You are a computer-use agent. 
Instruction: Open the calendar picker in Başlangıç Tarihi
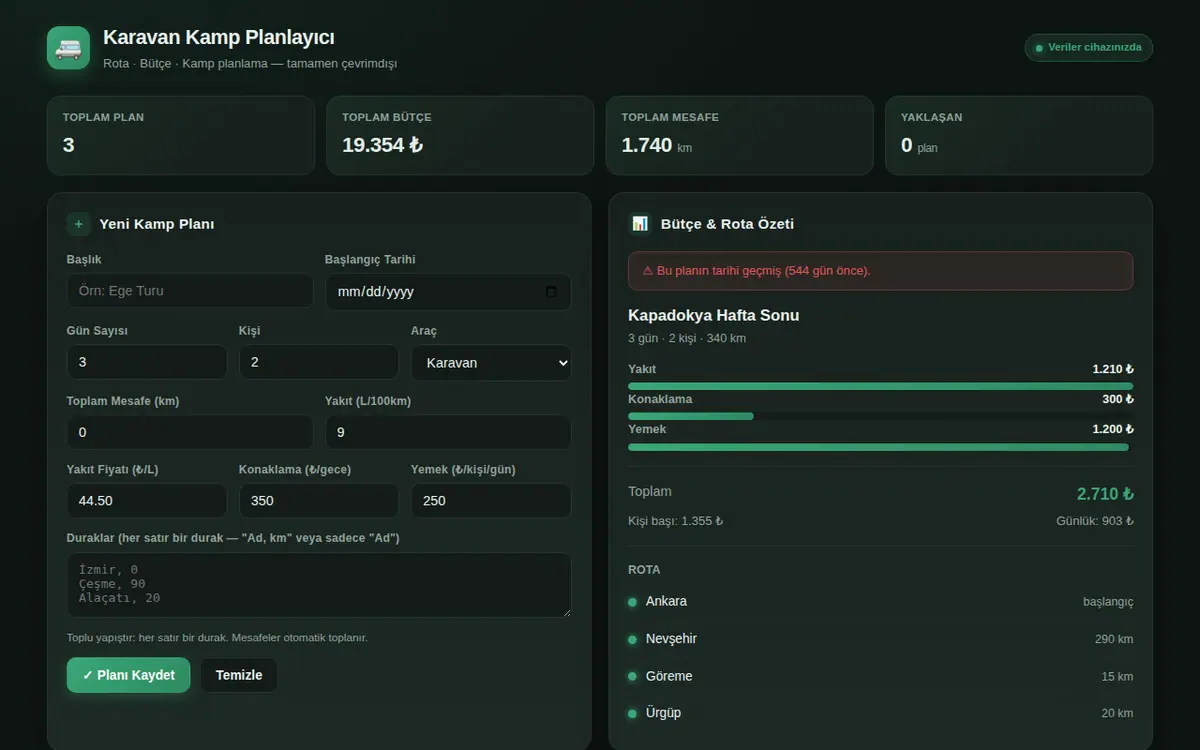(551, 292)
